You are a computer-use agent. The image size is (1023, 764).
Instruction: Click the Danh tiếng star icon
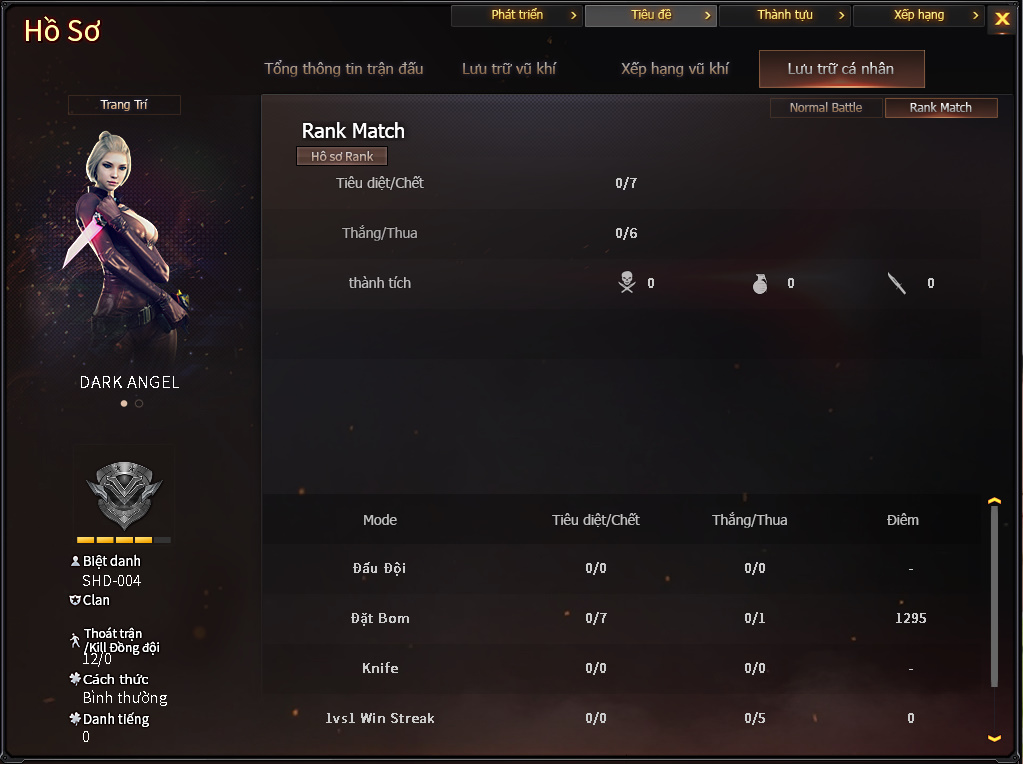click(75, 718)
